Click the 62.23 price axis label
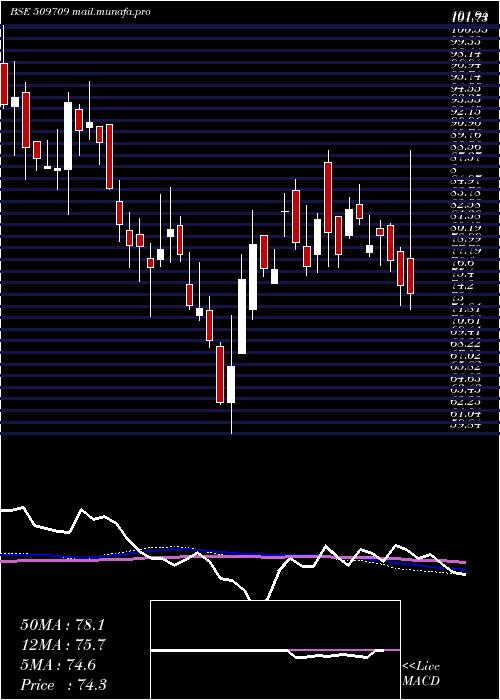The image size is (500, 700). [466, 402]
